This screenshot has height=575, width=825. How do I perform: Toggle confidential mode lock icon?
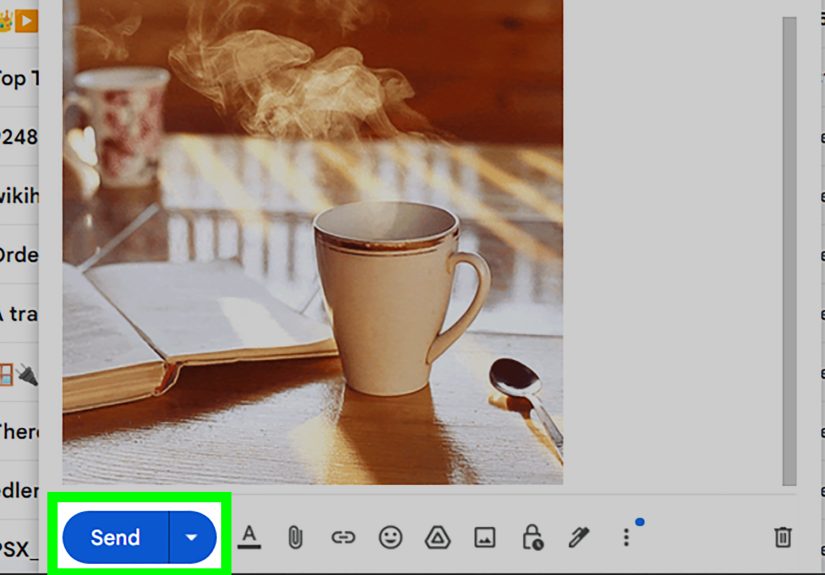tap(532, 537)
